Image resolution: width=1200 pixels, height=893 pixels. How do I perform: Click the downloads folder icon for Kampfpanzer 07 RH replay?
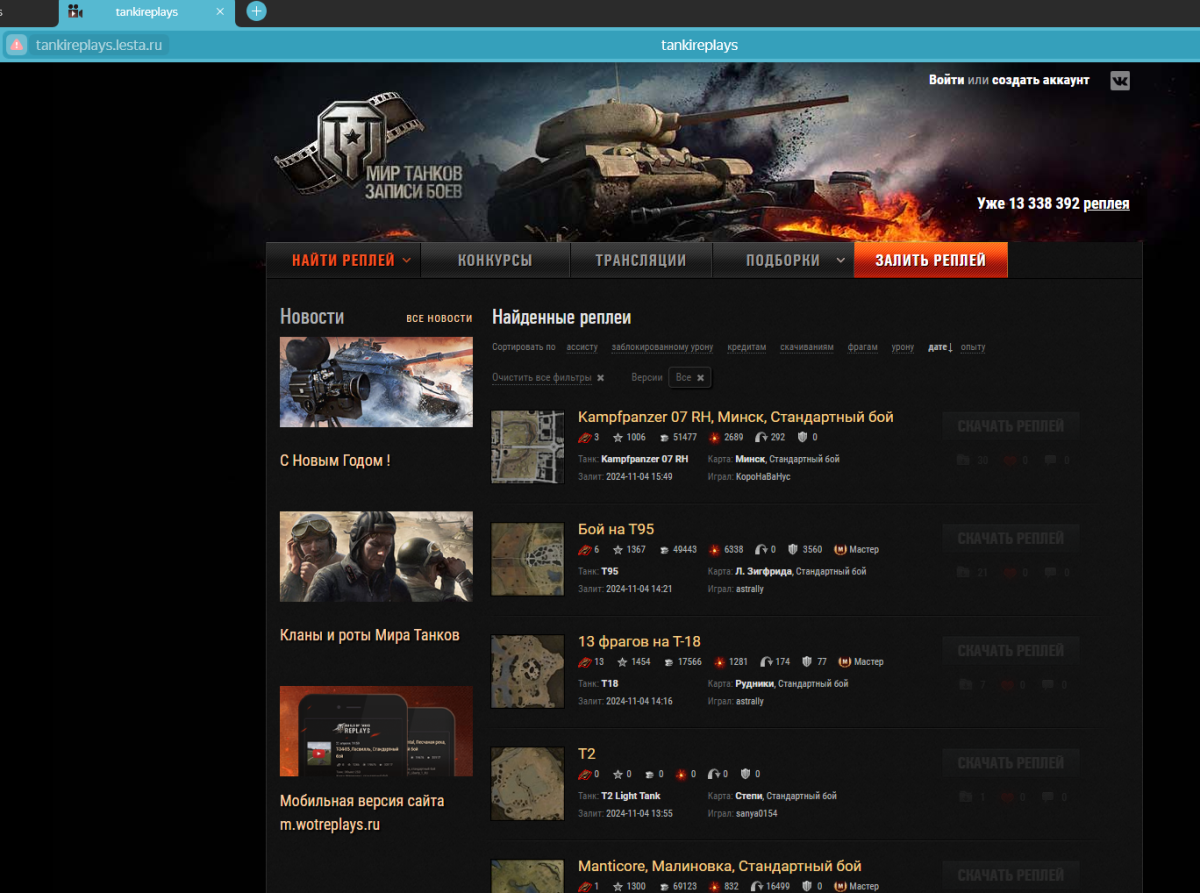click(964, 460)
